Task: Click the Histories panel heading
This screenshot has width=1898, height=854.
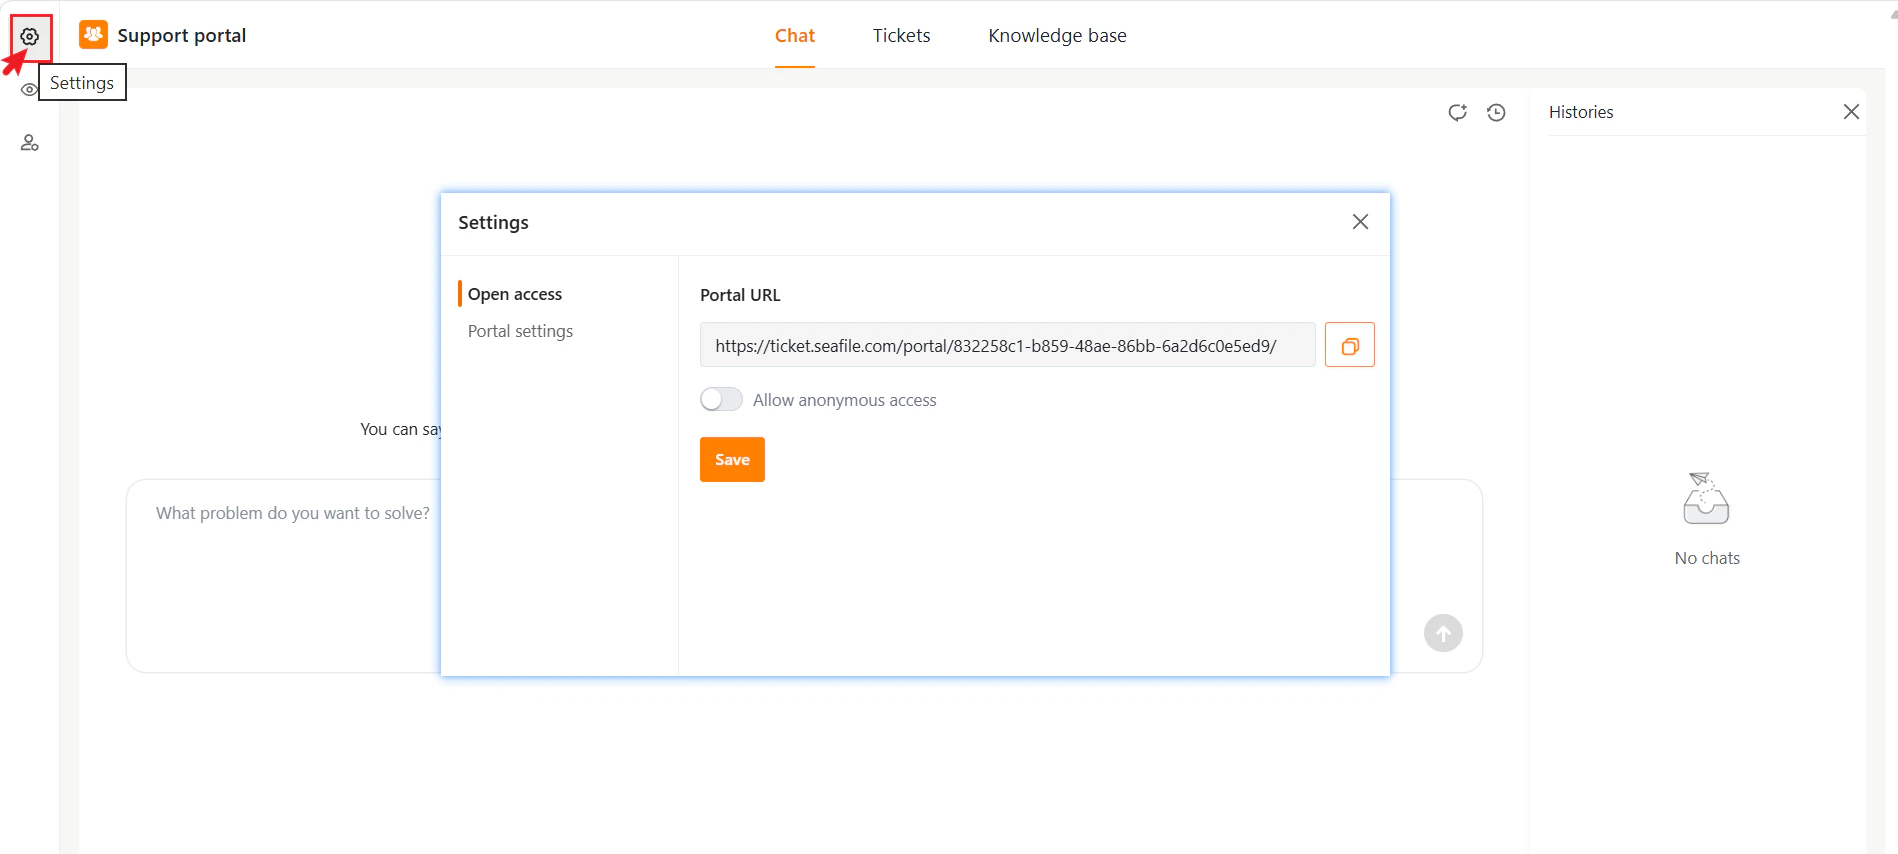Action: [x=1581, y=112]
